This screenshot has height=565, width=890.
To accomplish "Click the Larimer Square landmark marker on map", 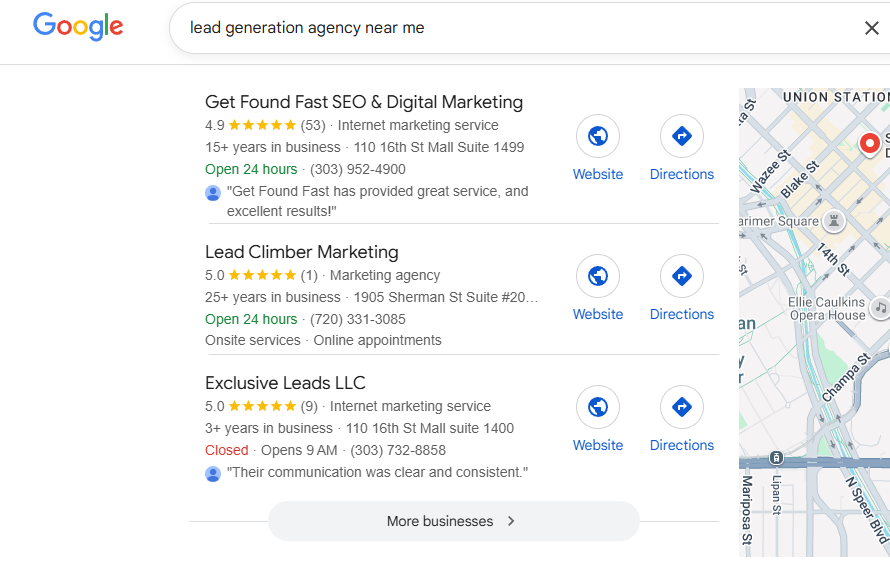I will pos(834,221).
